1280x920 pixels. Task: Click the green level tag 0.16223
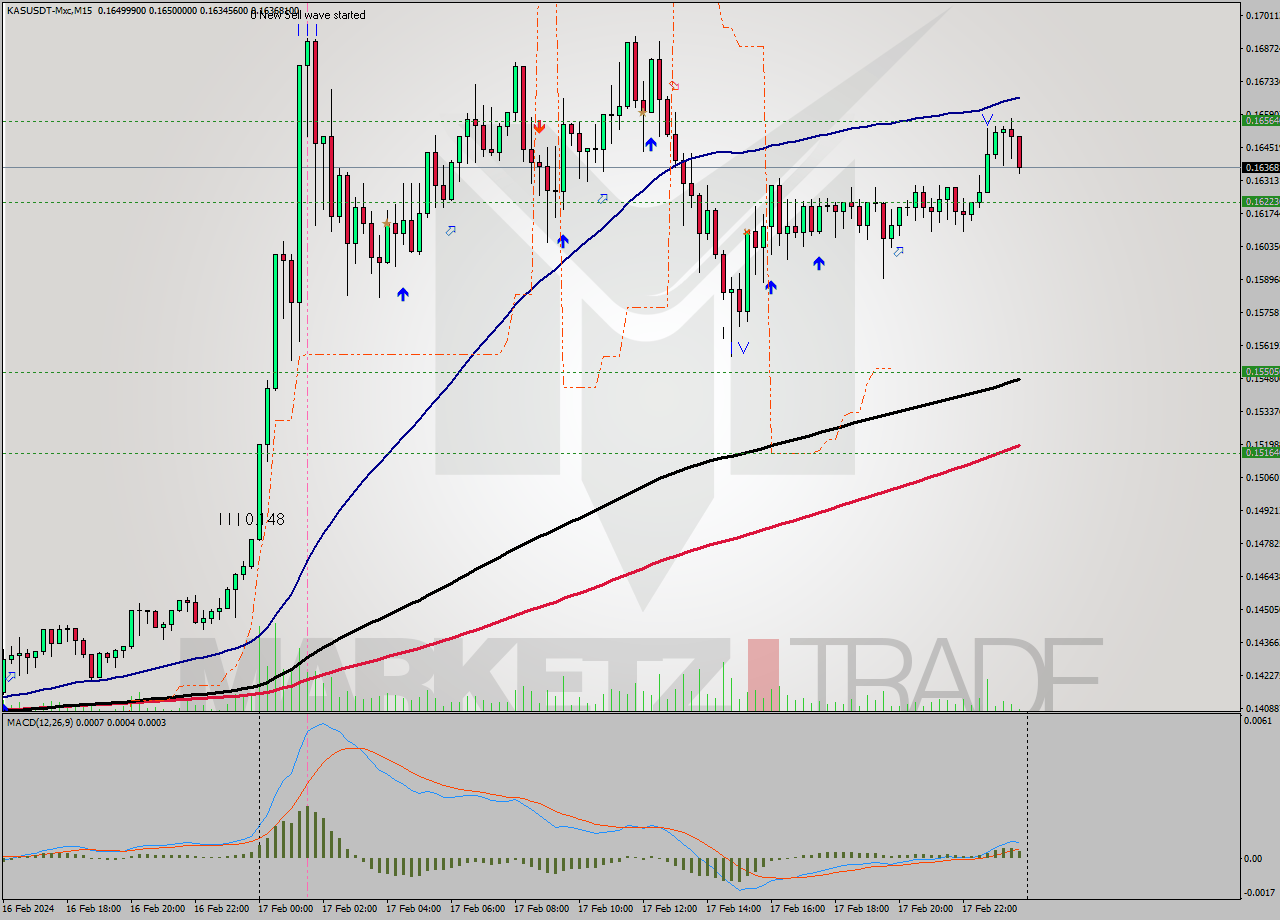point(1260,201)
